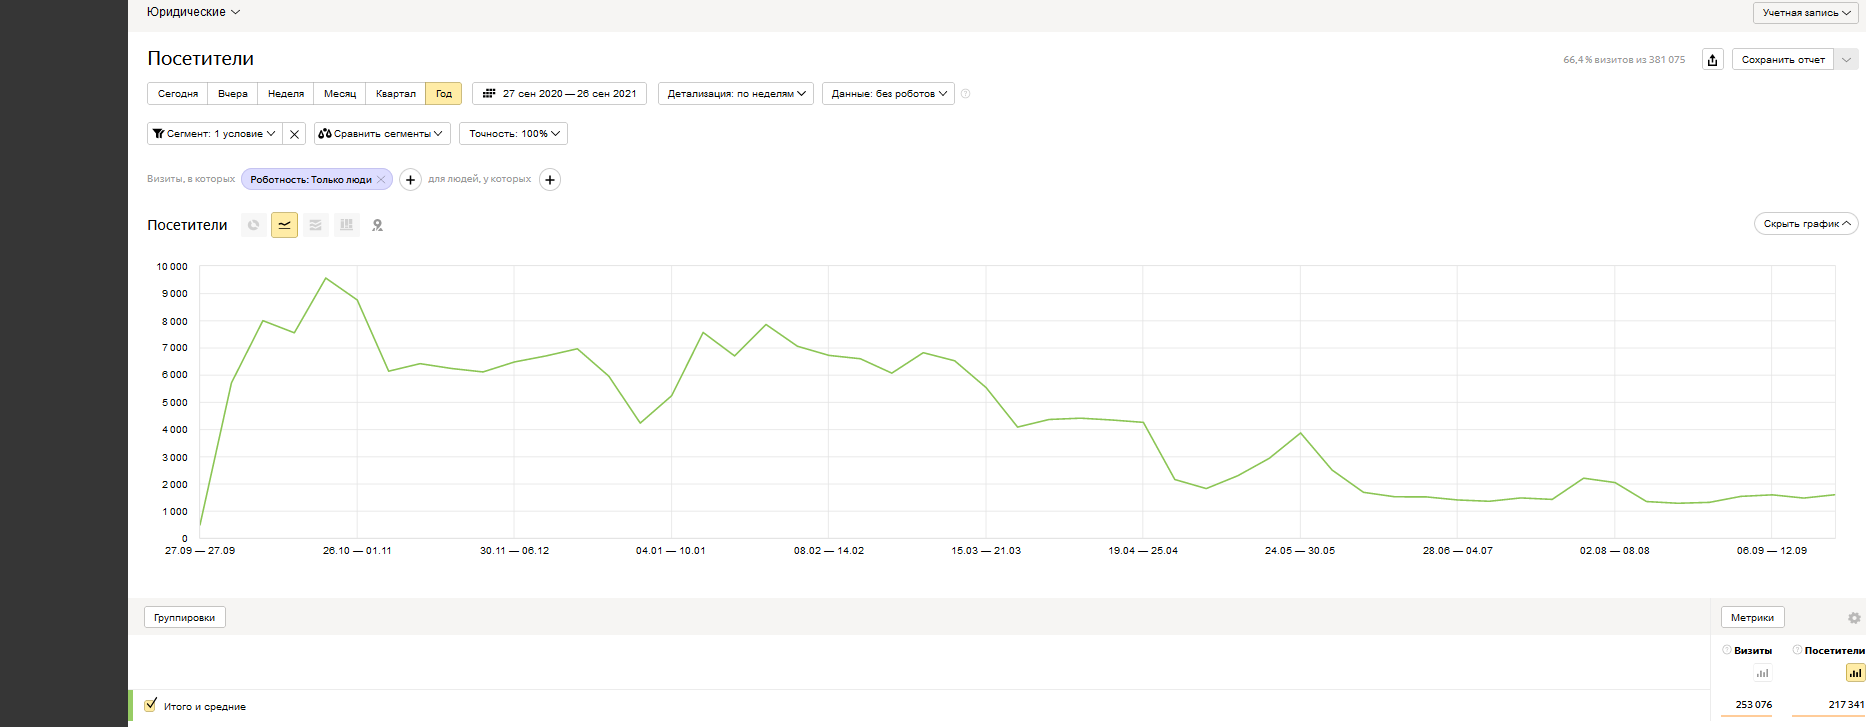
Task: Select the Квартал period tab
Action: 395,94
